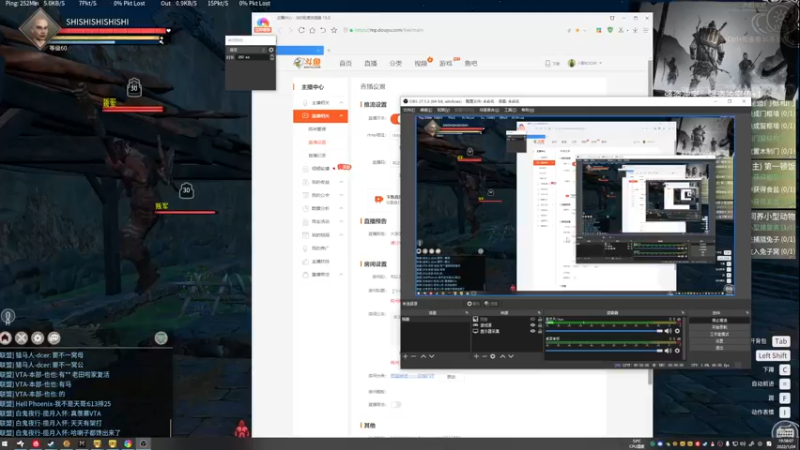Image resolution: width=800 pixels, height=450 pixels.
Task: Open browser hamburger menu icon
Action: pos(645,31)
